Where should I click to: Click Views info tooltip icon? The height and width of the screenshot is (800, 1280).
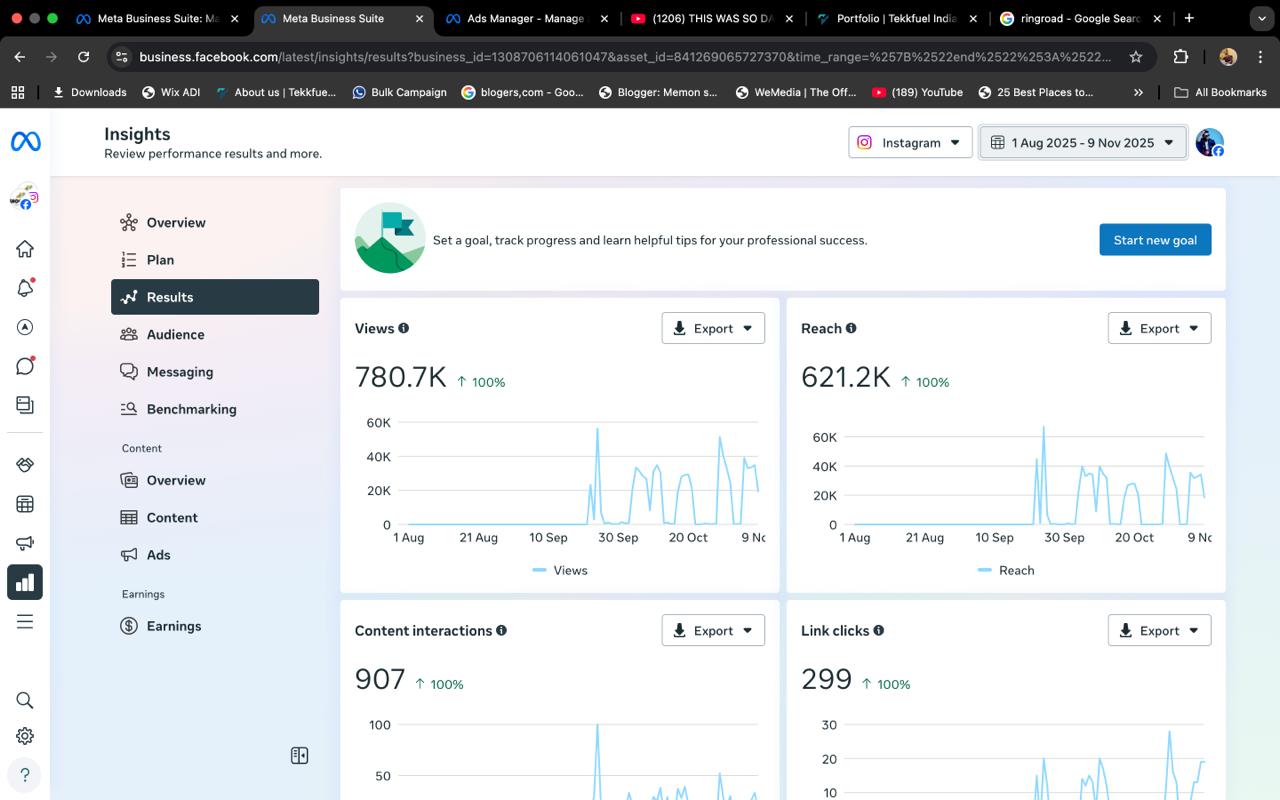[404, 328]
